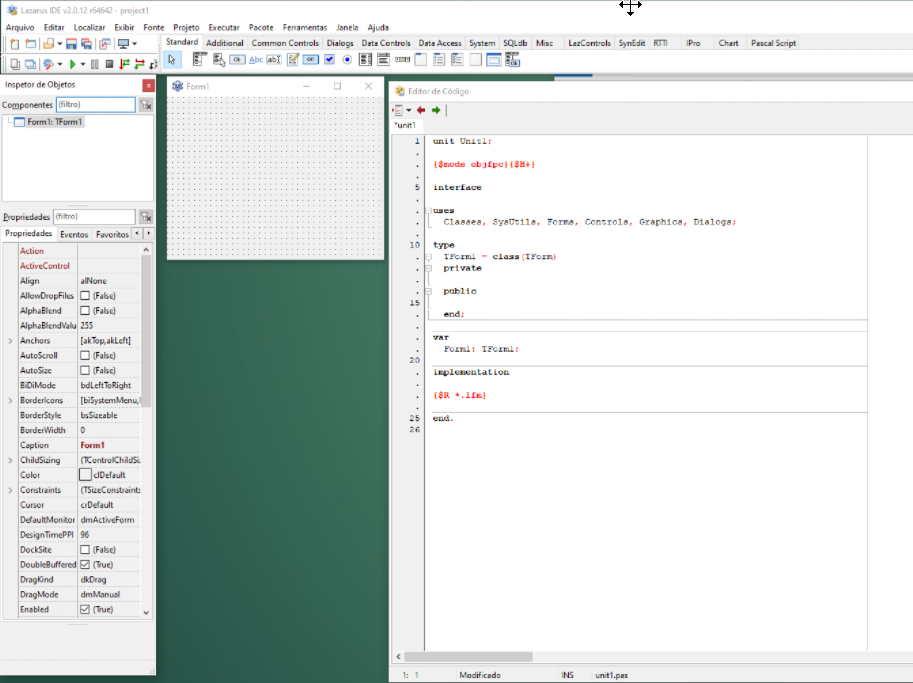Click the green Run (play) button
913x683 pixels.
72,64
